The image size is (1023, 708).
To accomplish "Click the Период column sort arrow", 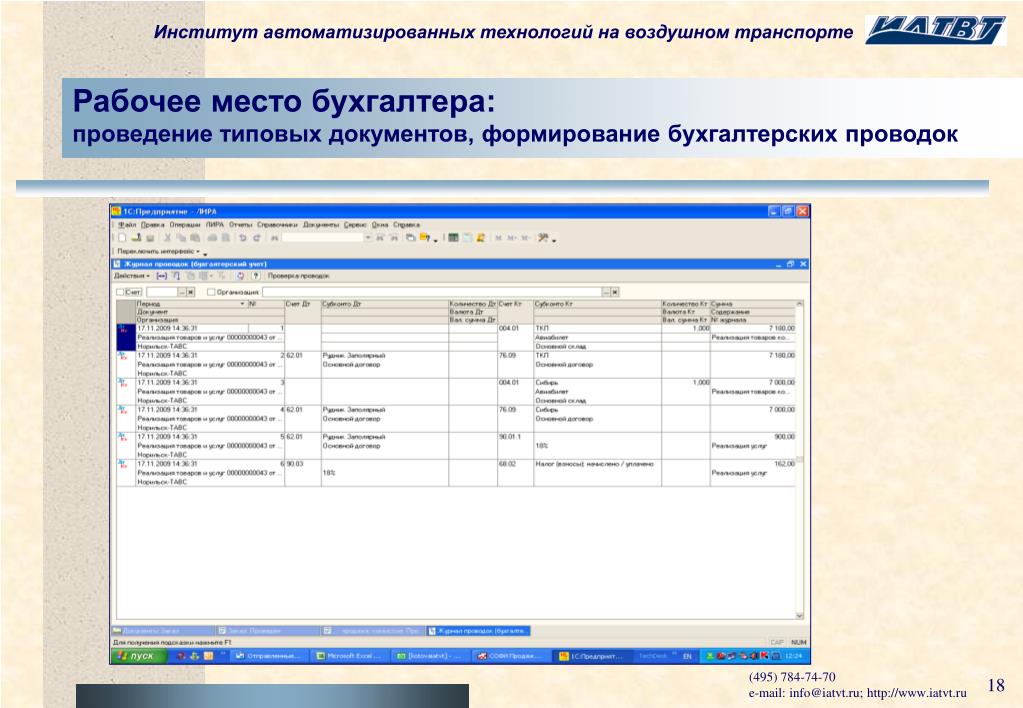I will 243,304.
